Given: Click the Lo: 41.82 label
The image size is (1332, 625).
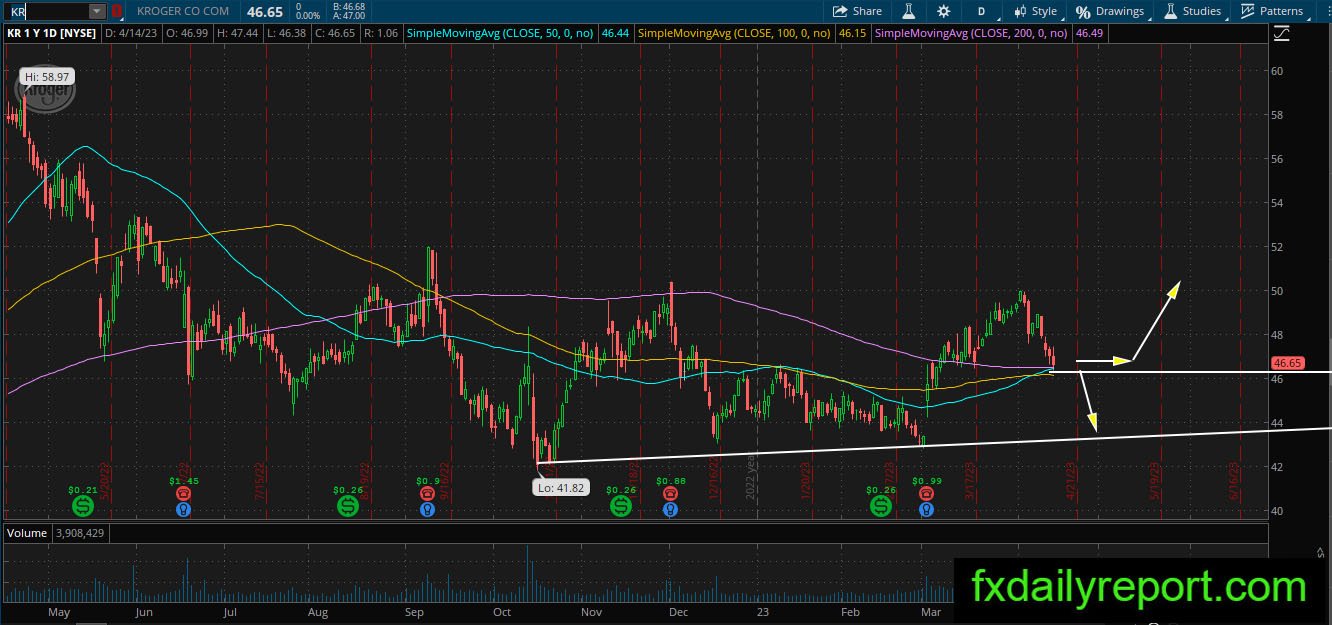Looking at the screenshot, I should tap(560, 487).
